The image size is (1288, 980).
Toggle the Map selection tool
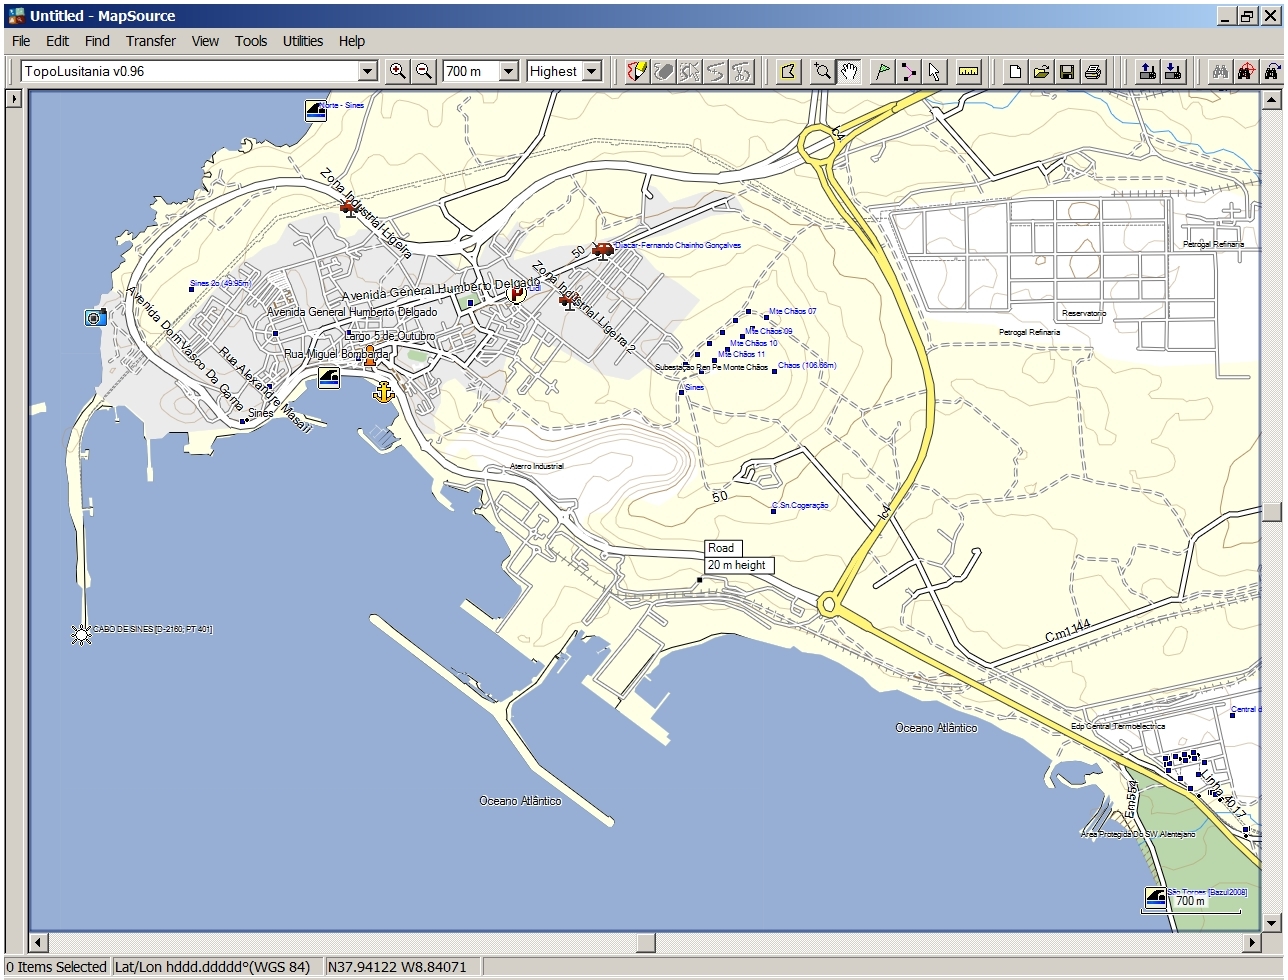(x=787, y=71)
